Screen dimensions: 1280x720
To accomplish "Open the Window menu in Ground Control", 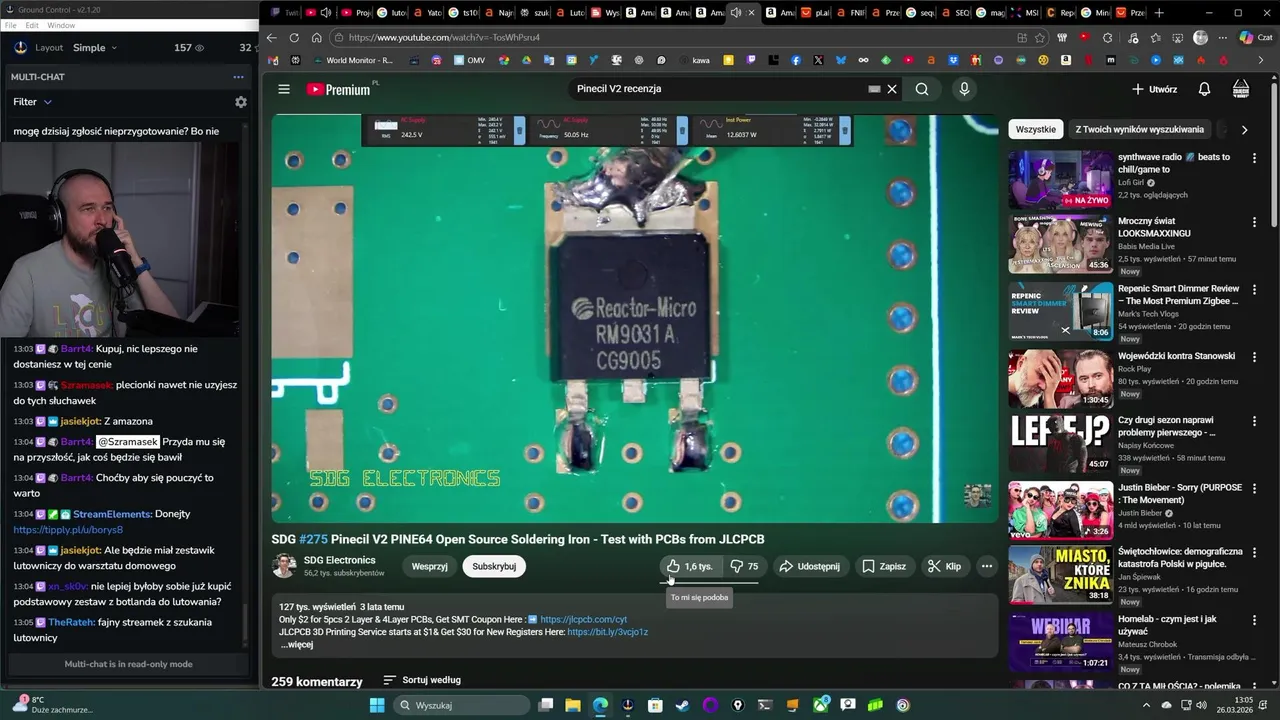I will pos(61,25).
